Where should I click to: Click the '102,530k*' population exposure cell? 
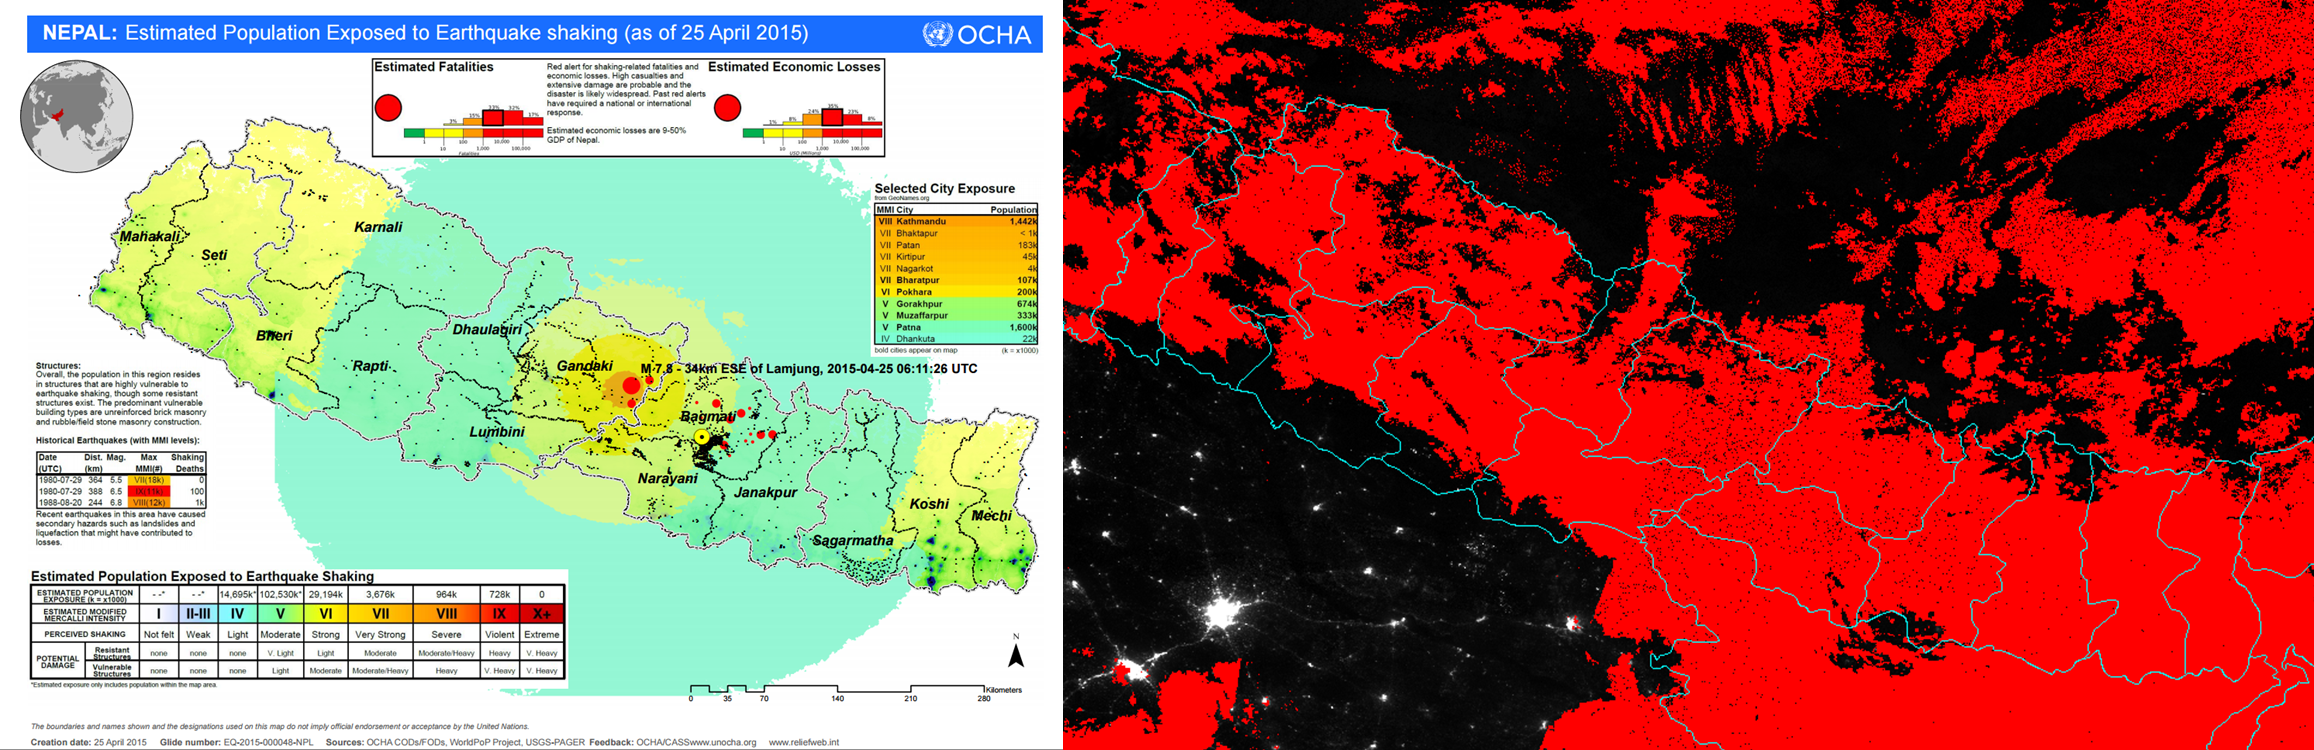(x=280, y=594)
